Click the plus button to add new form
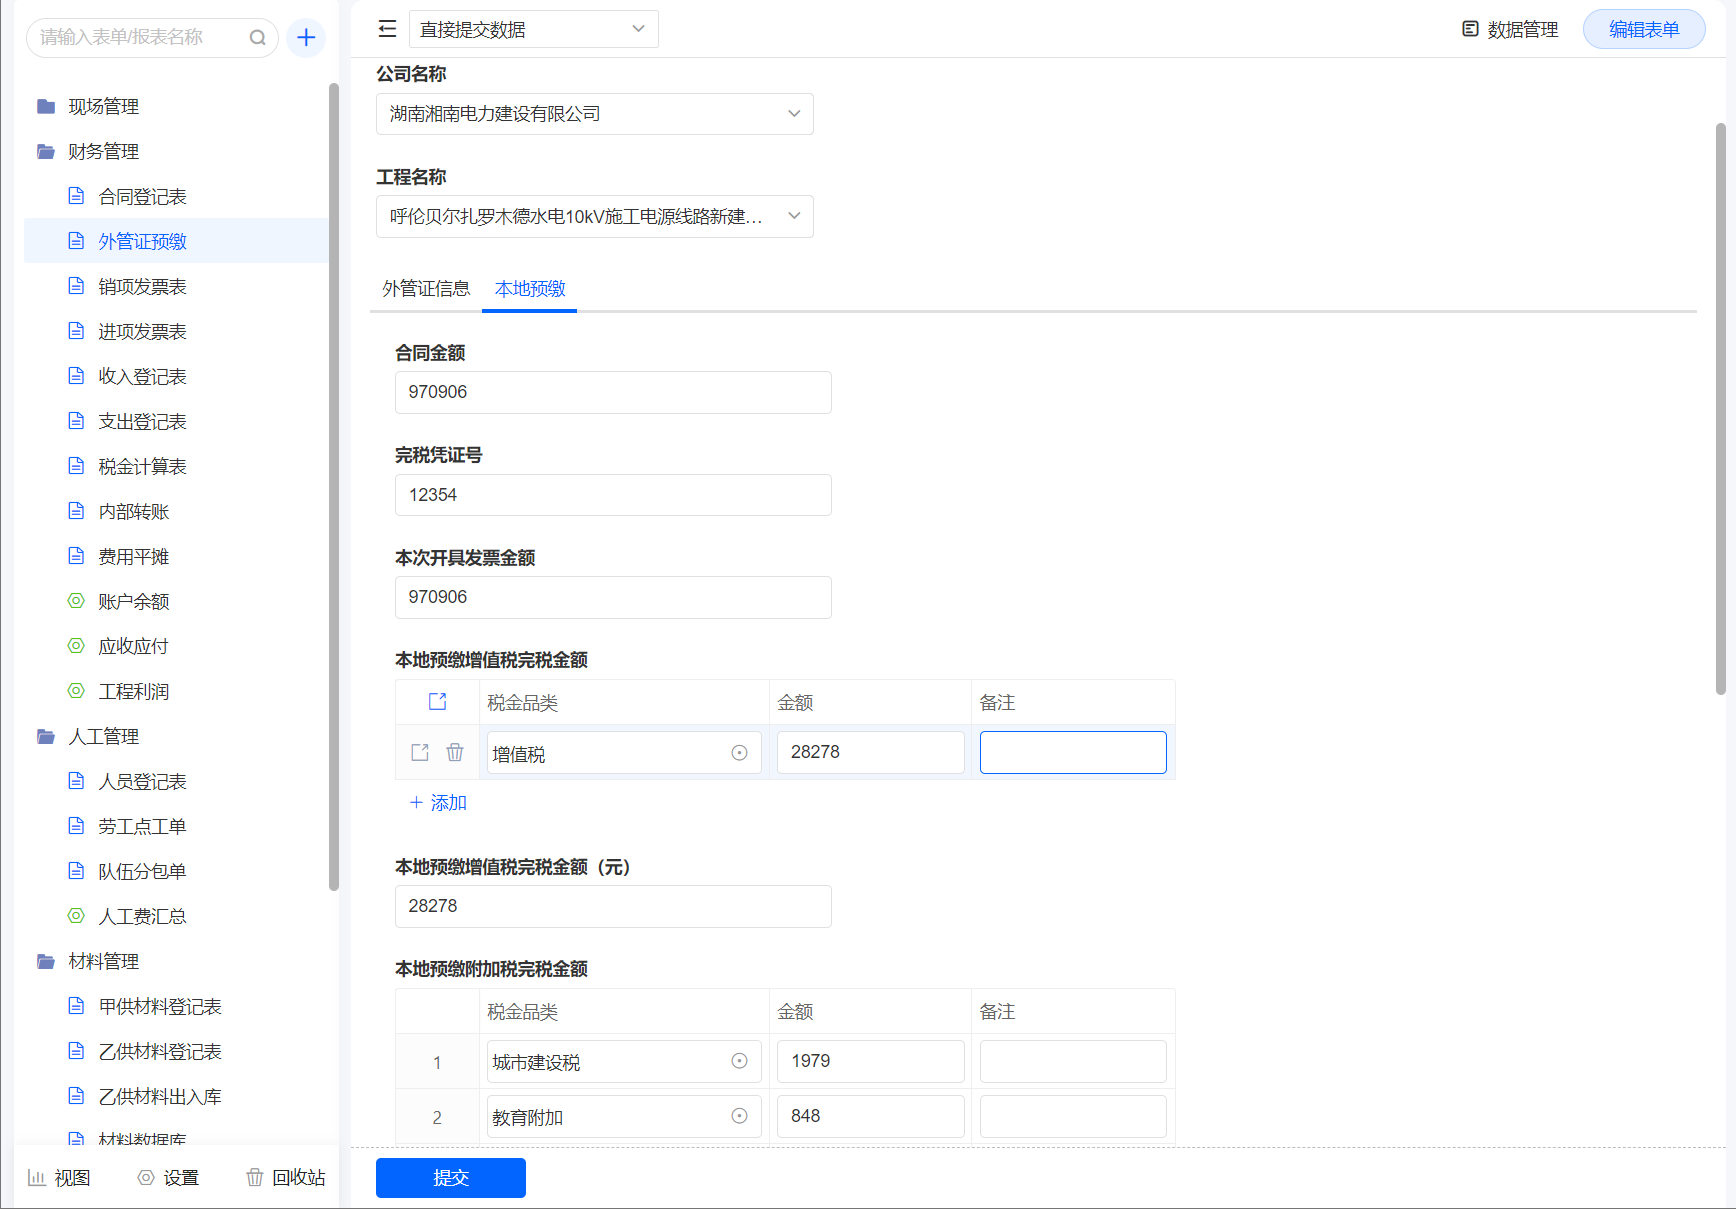This screenshot has height=1209, width=1736. [306, 38]
